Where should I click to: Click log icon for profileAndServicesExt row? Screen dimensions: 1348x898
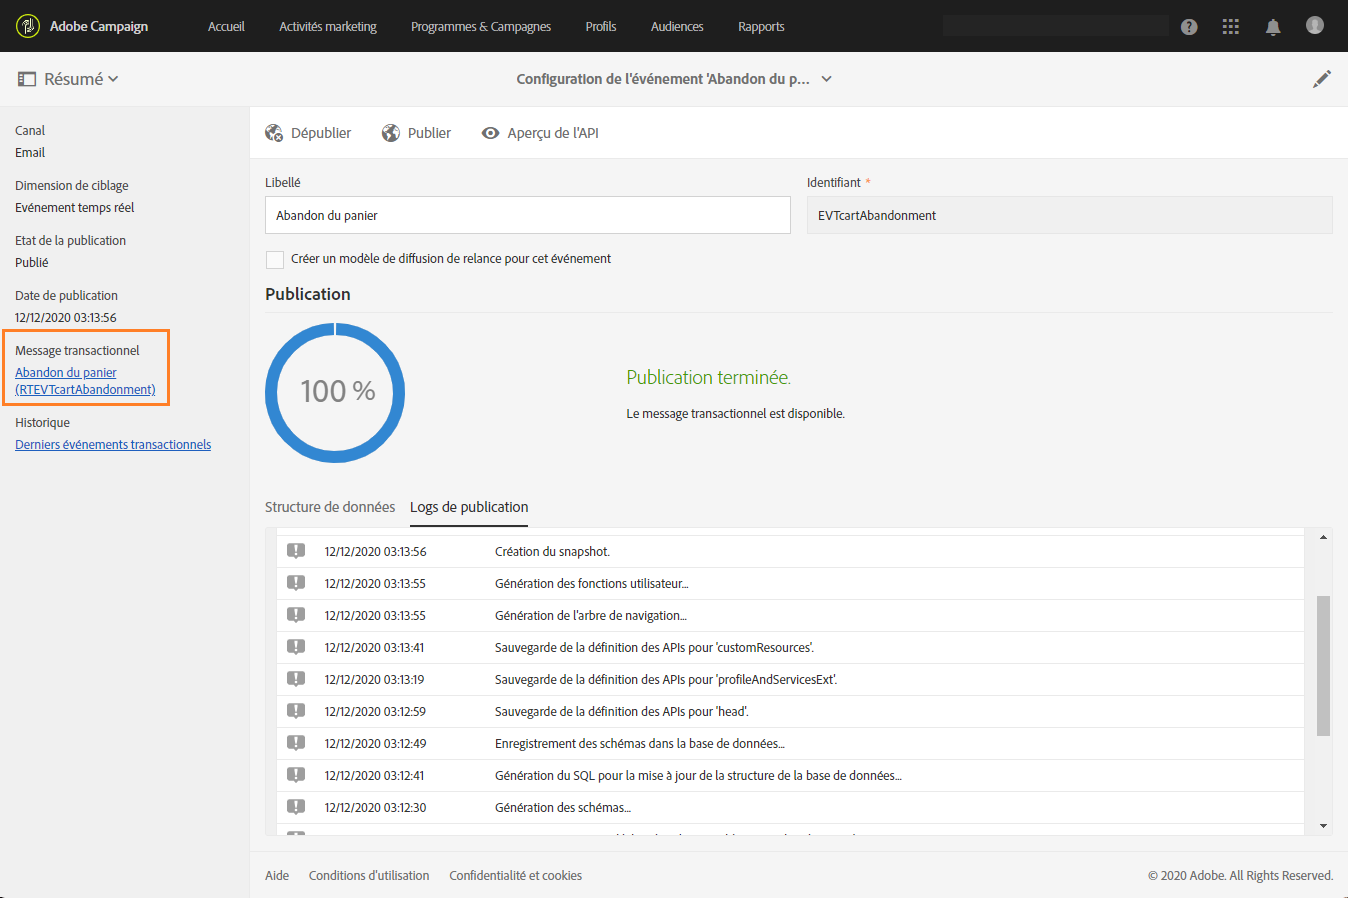(x=296, y=679)
